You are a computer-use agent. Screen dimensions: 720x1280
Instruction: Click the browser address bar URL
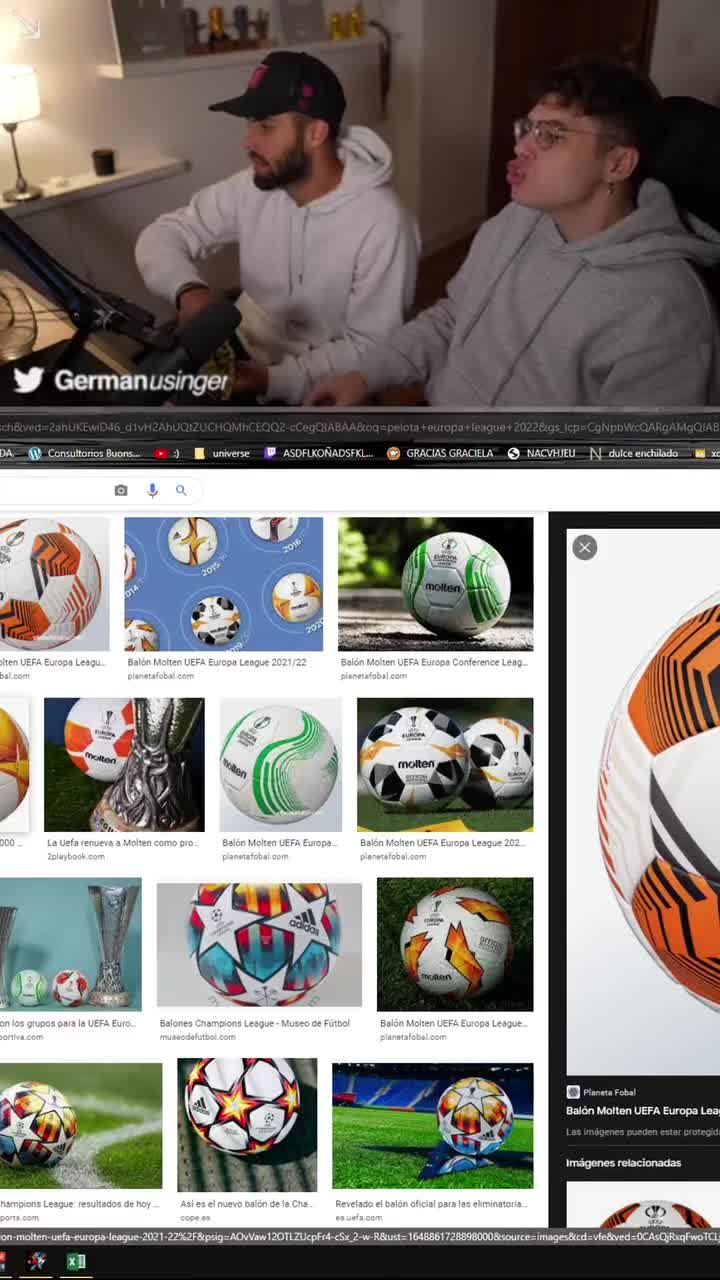coord(360,427)
